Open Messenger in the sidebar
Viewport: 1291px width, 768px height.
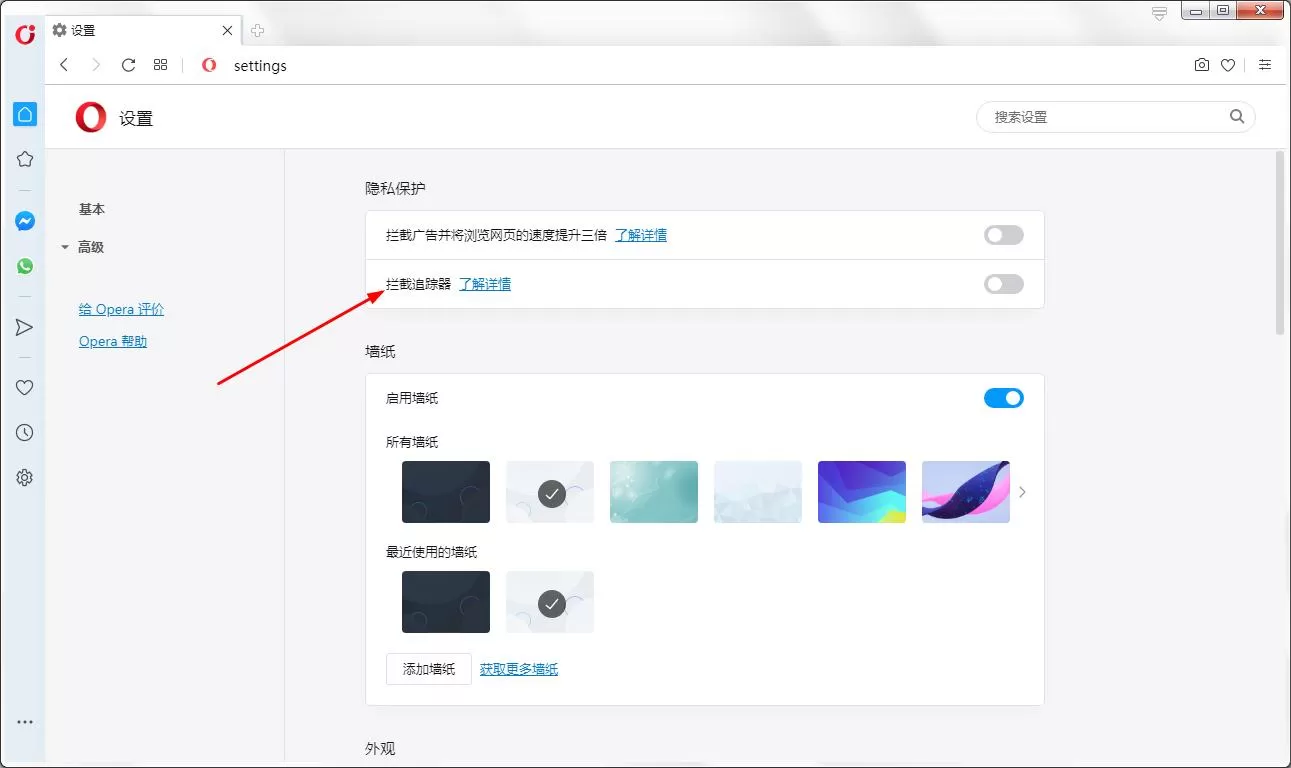coord(25,221)
